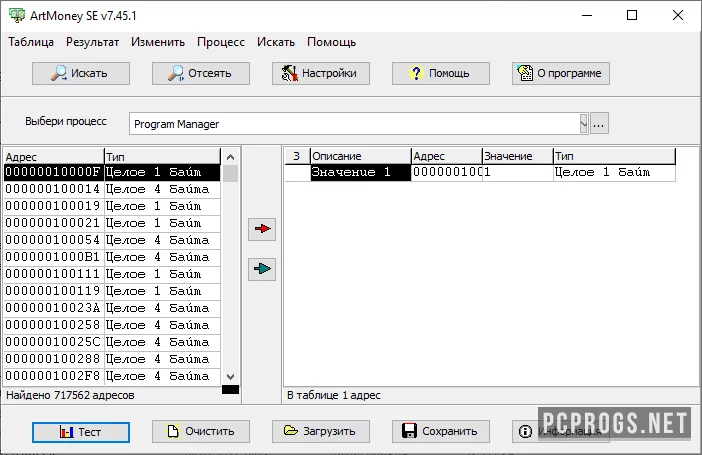
Task: Click the Адрес header in left list
Action: (x=54, y=157)
